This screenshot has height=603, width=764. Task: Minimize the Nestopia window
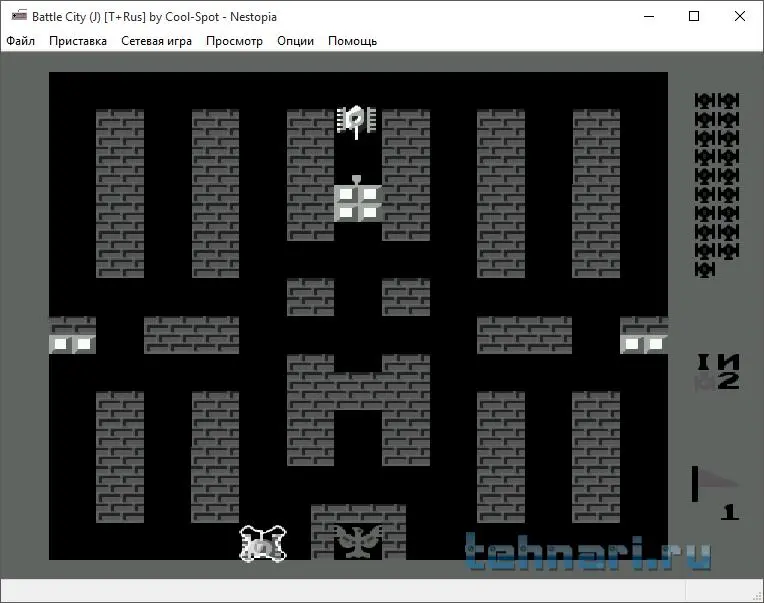point(649,16)
